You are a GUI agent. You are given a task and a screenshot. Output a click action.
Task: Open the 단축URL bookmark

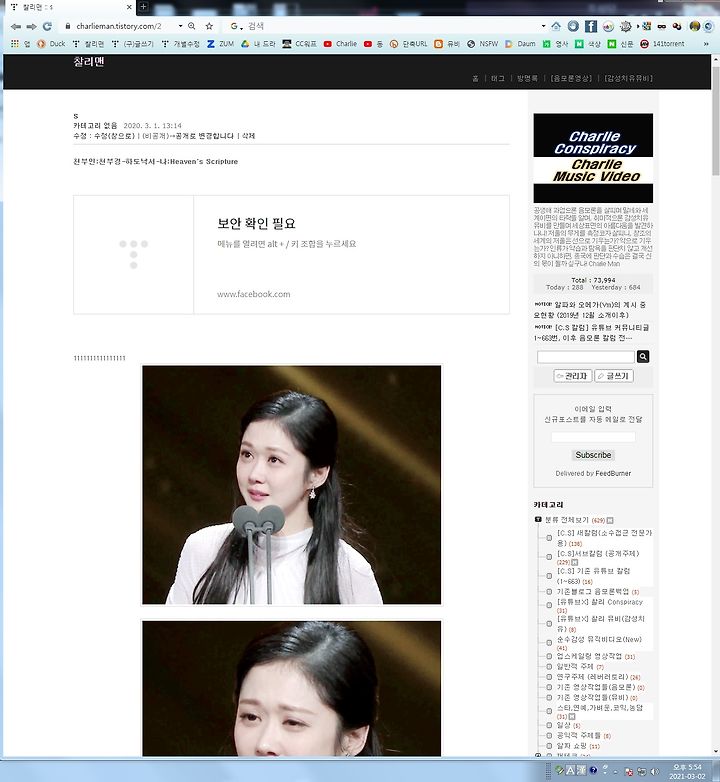(x=409, y=44)
